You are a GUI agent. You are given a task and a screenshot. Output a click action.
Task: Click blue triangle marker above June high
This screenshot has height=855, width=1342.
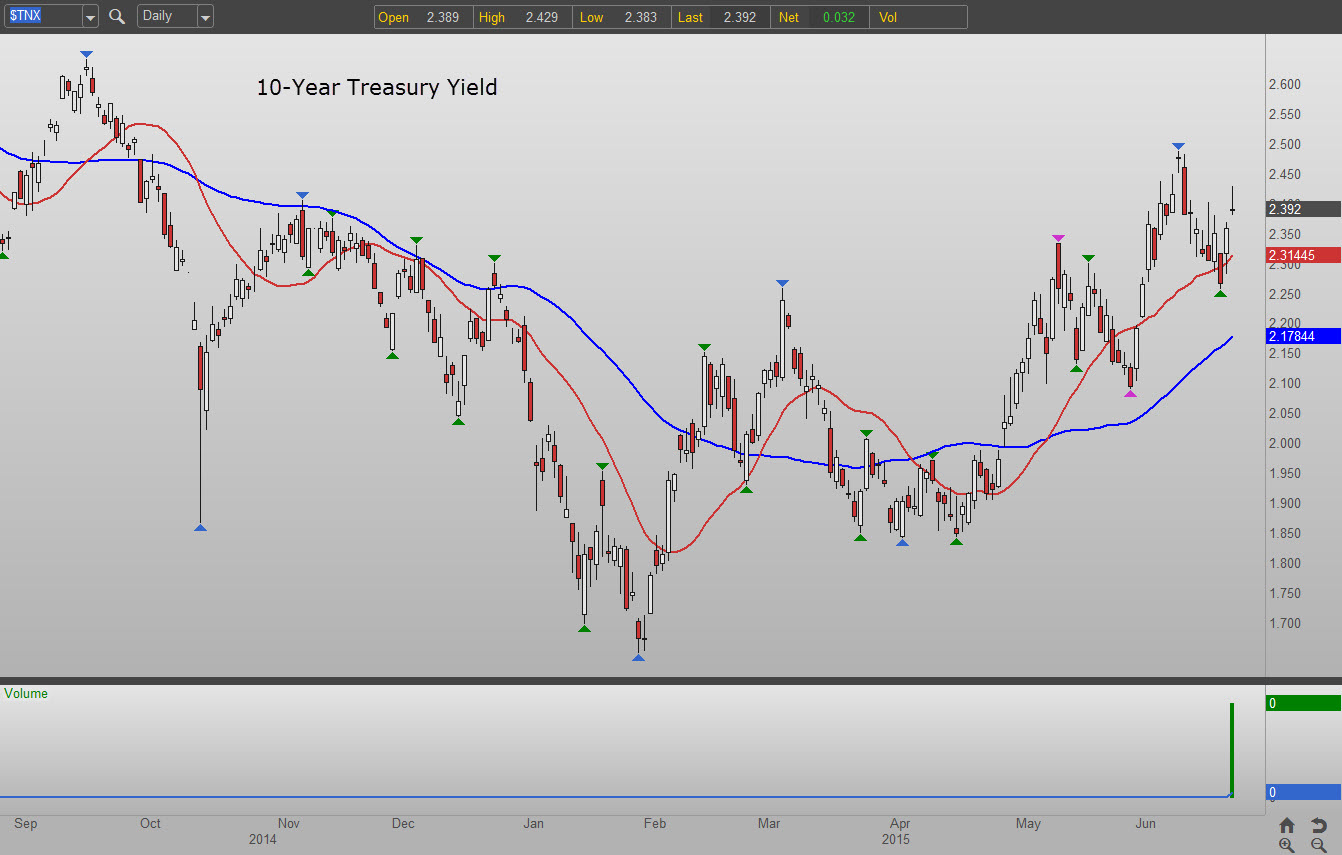1179,147
